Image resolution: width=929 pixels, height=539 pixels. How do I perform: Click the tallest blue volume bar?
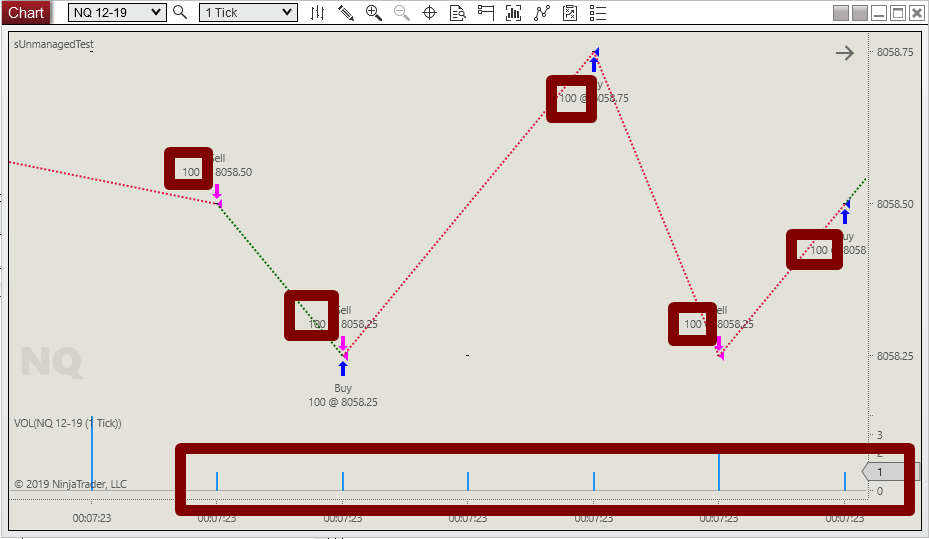coord(92,453)
